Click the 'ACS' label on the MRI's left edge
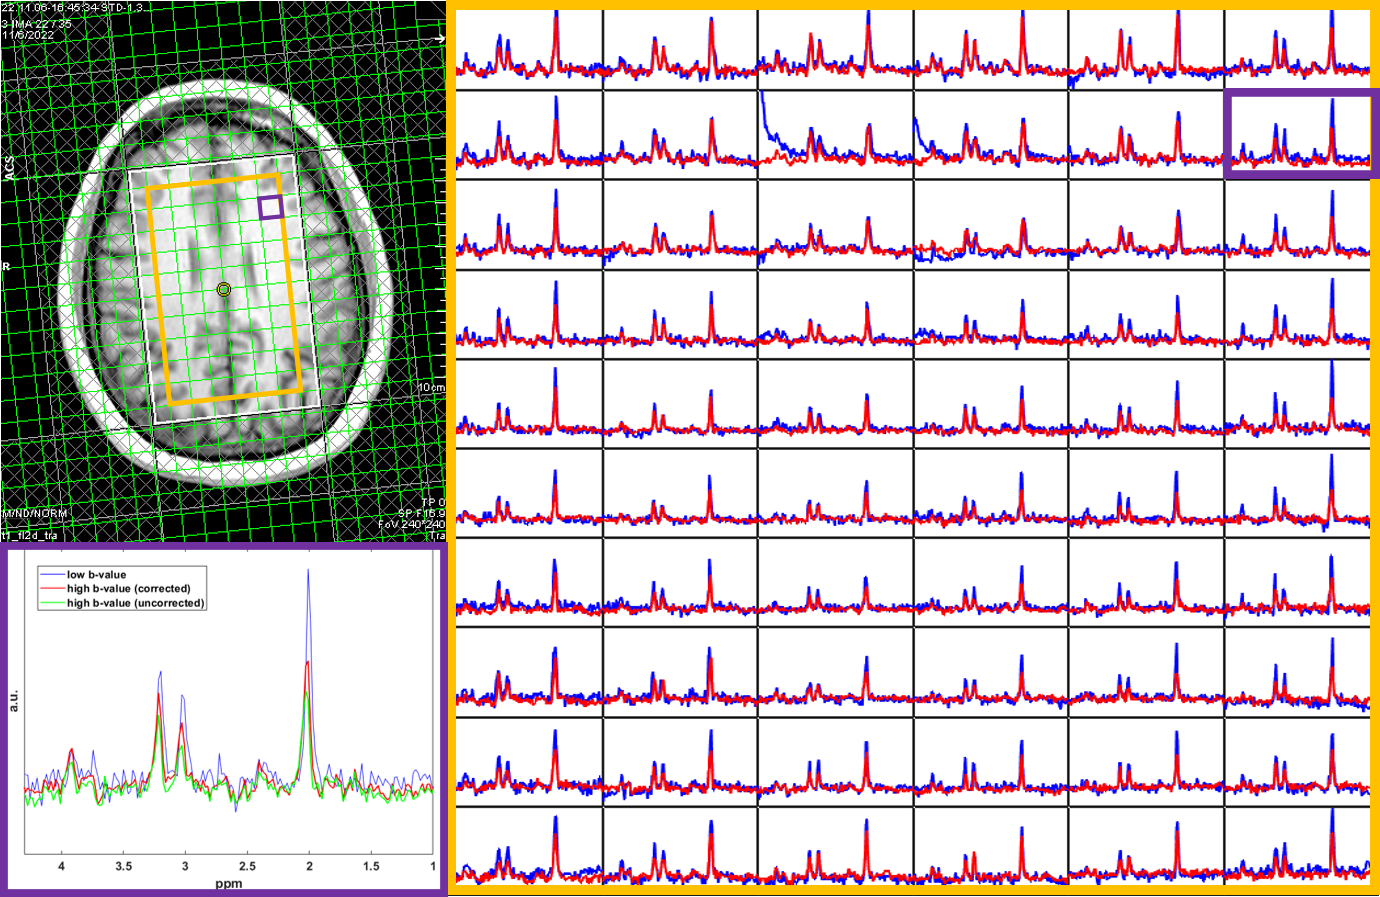 coord(10,168)
